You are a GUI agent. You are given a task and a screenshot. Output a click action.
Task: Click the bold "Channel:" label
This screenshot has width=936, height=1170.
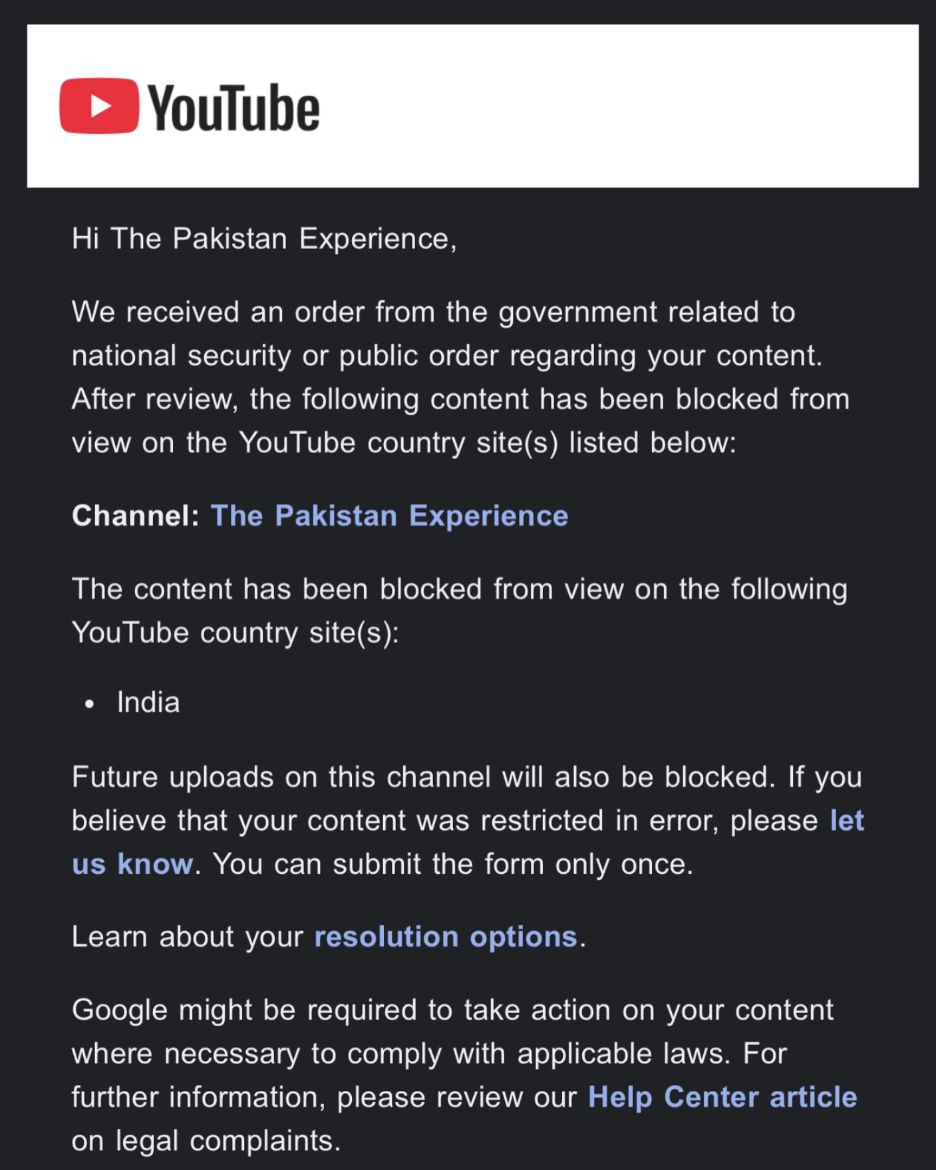coord(135,516)
